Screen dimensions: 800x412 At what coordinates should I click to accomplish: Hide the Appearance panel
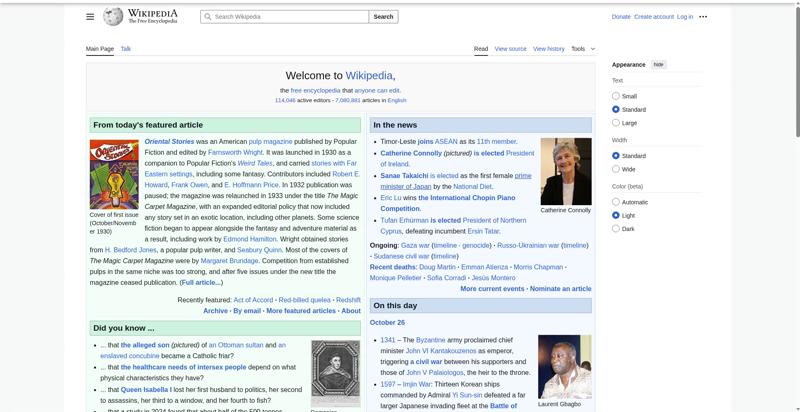658,64
